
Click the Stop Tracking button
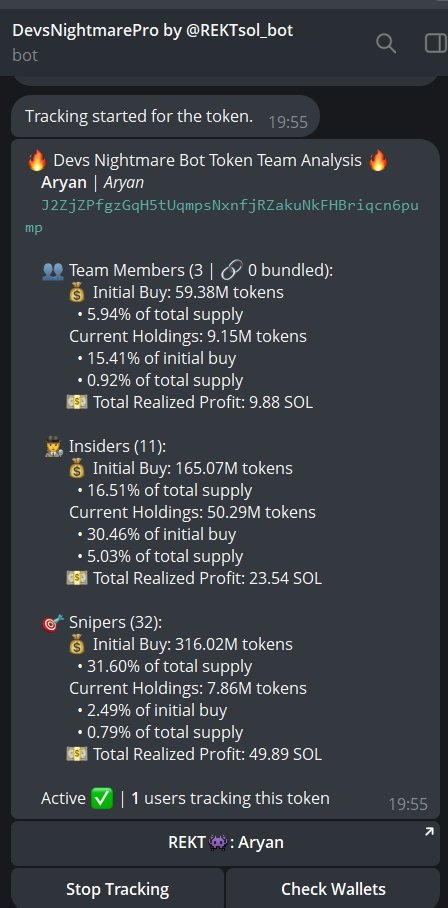click(117, 889)
